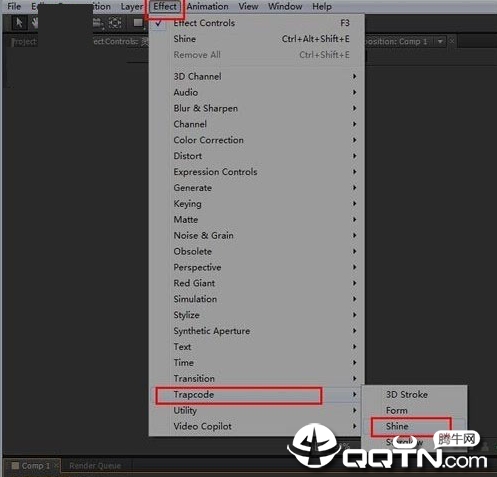Select the Rectangle shape tool
The height and width of the screenshot is (477, 497).
click(138, 23)
